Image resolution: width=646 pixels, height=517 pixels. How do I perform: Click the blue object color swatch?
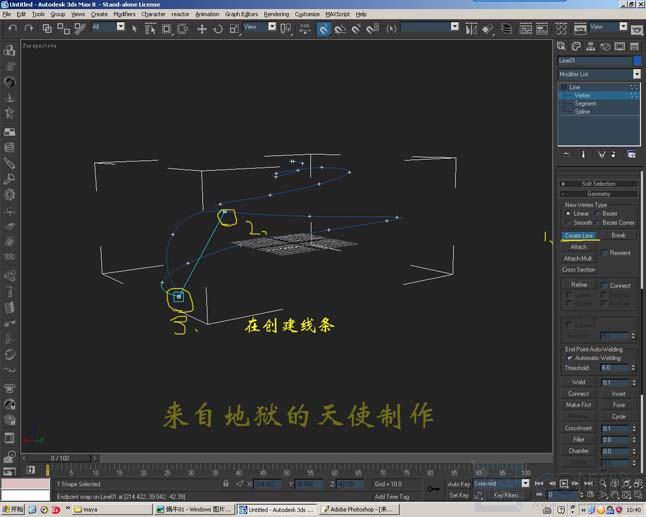tap(637, 61)
